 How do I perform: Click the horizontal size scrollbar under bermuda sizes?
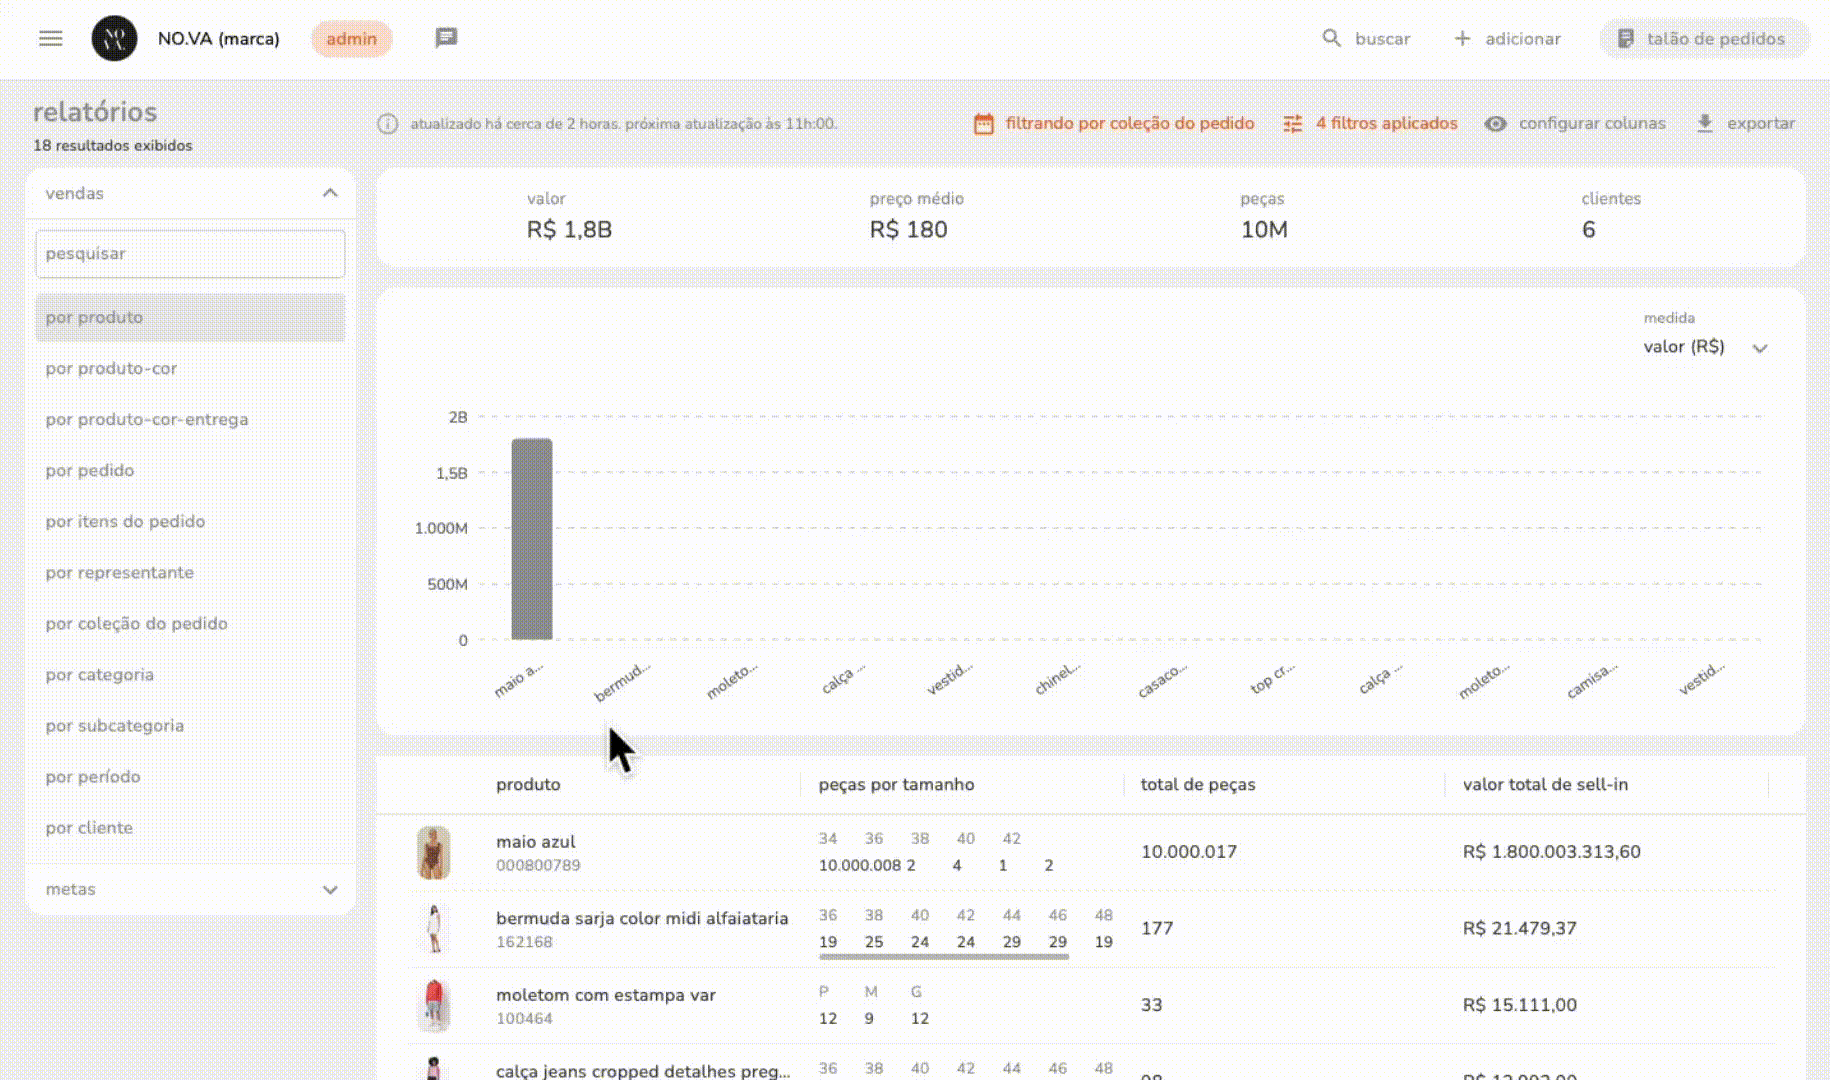pos(943,957)
